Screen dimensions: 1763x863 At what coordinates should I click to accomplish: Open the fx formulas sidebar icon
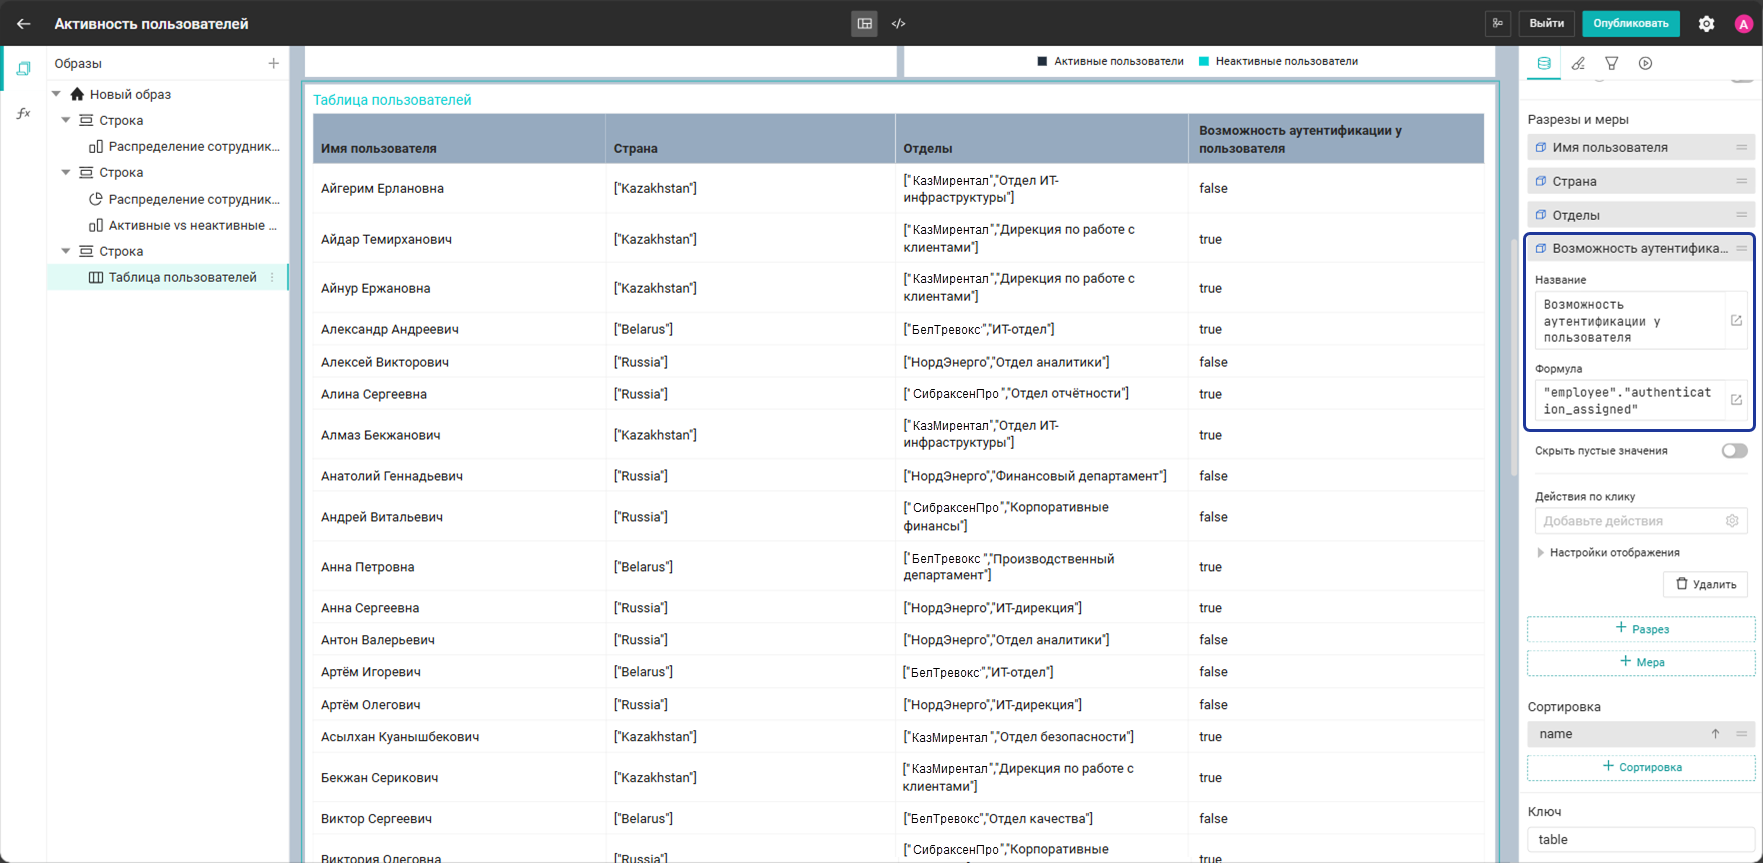click(23, 113)
